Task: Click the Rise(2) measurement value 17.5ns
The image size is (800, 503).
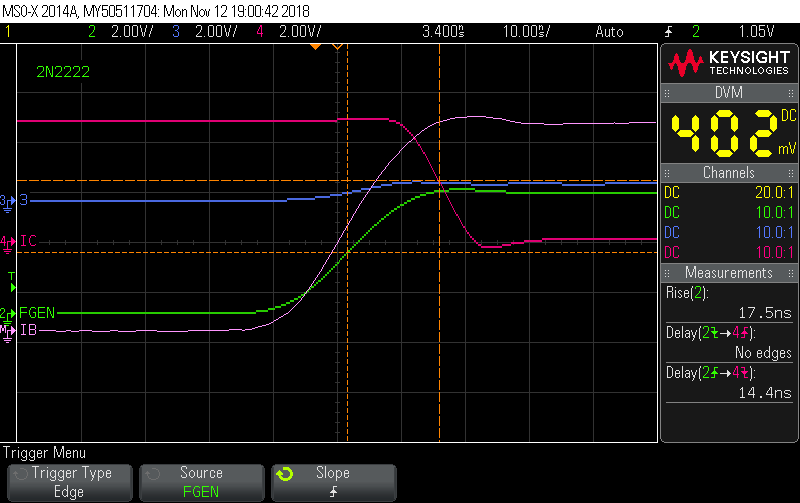Action: 765,313
